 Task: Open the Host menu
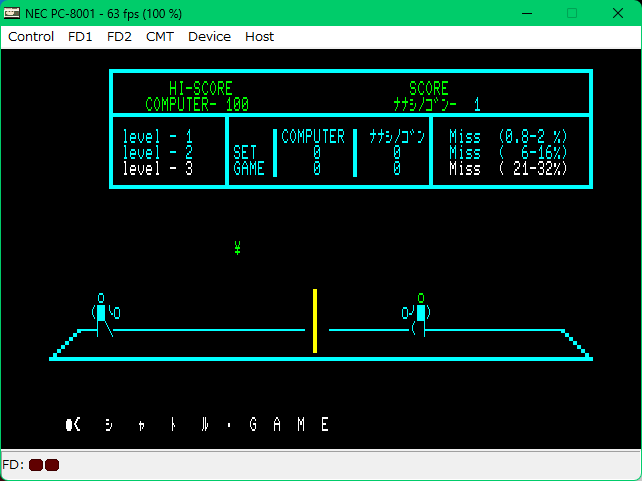259,36
